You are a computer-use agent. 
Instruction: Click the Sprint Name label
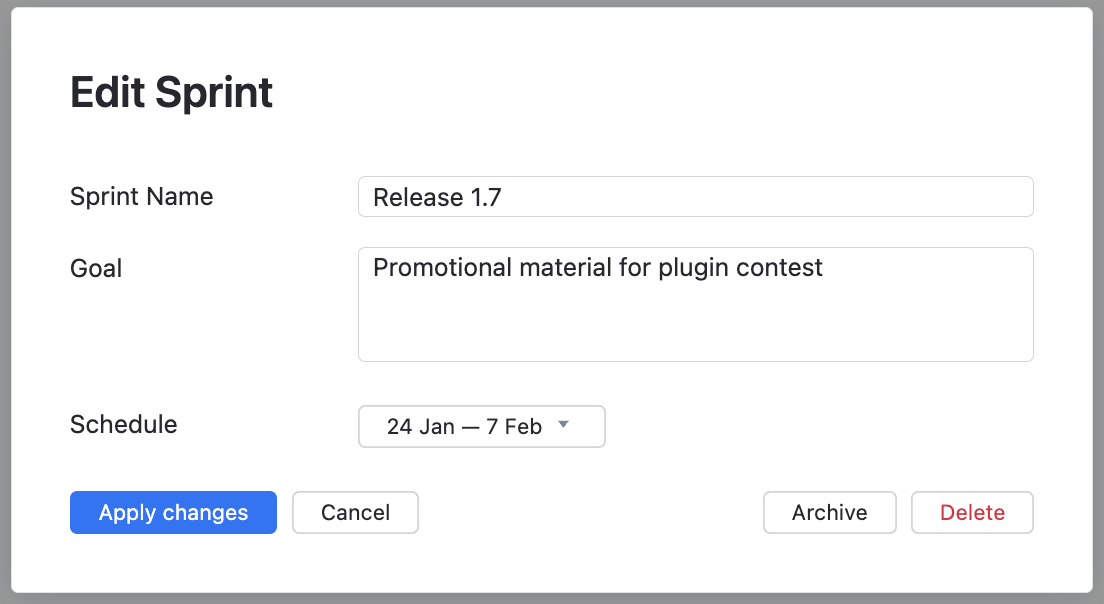tap(141, 196)
